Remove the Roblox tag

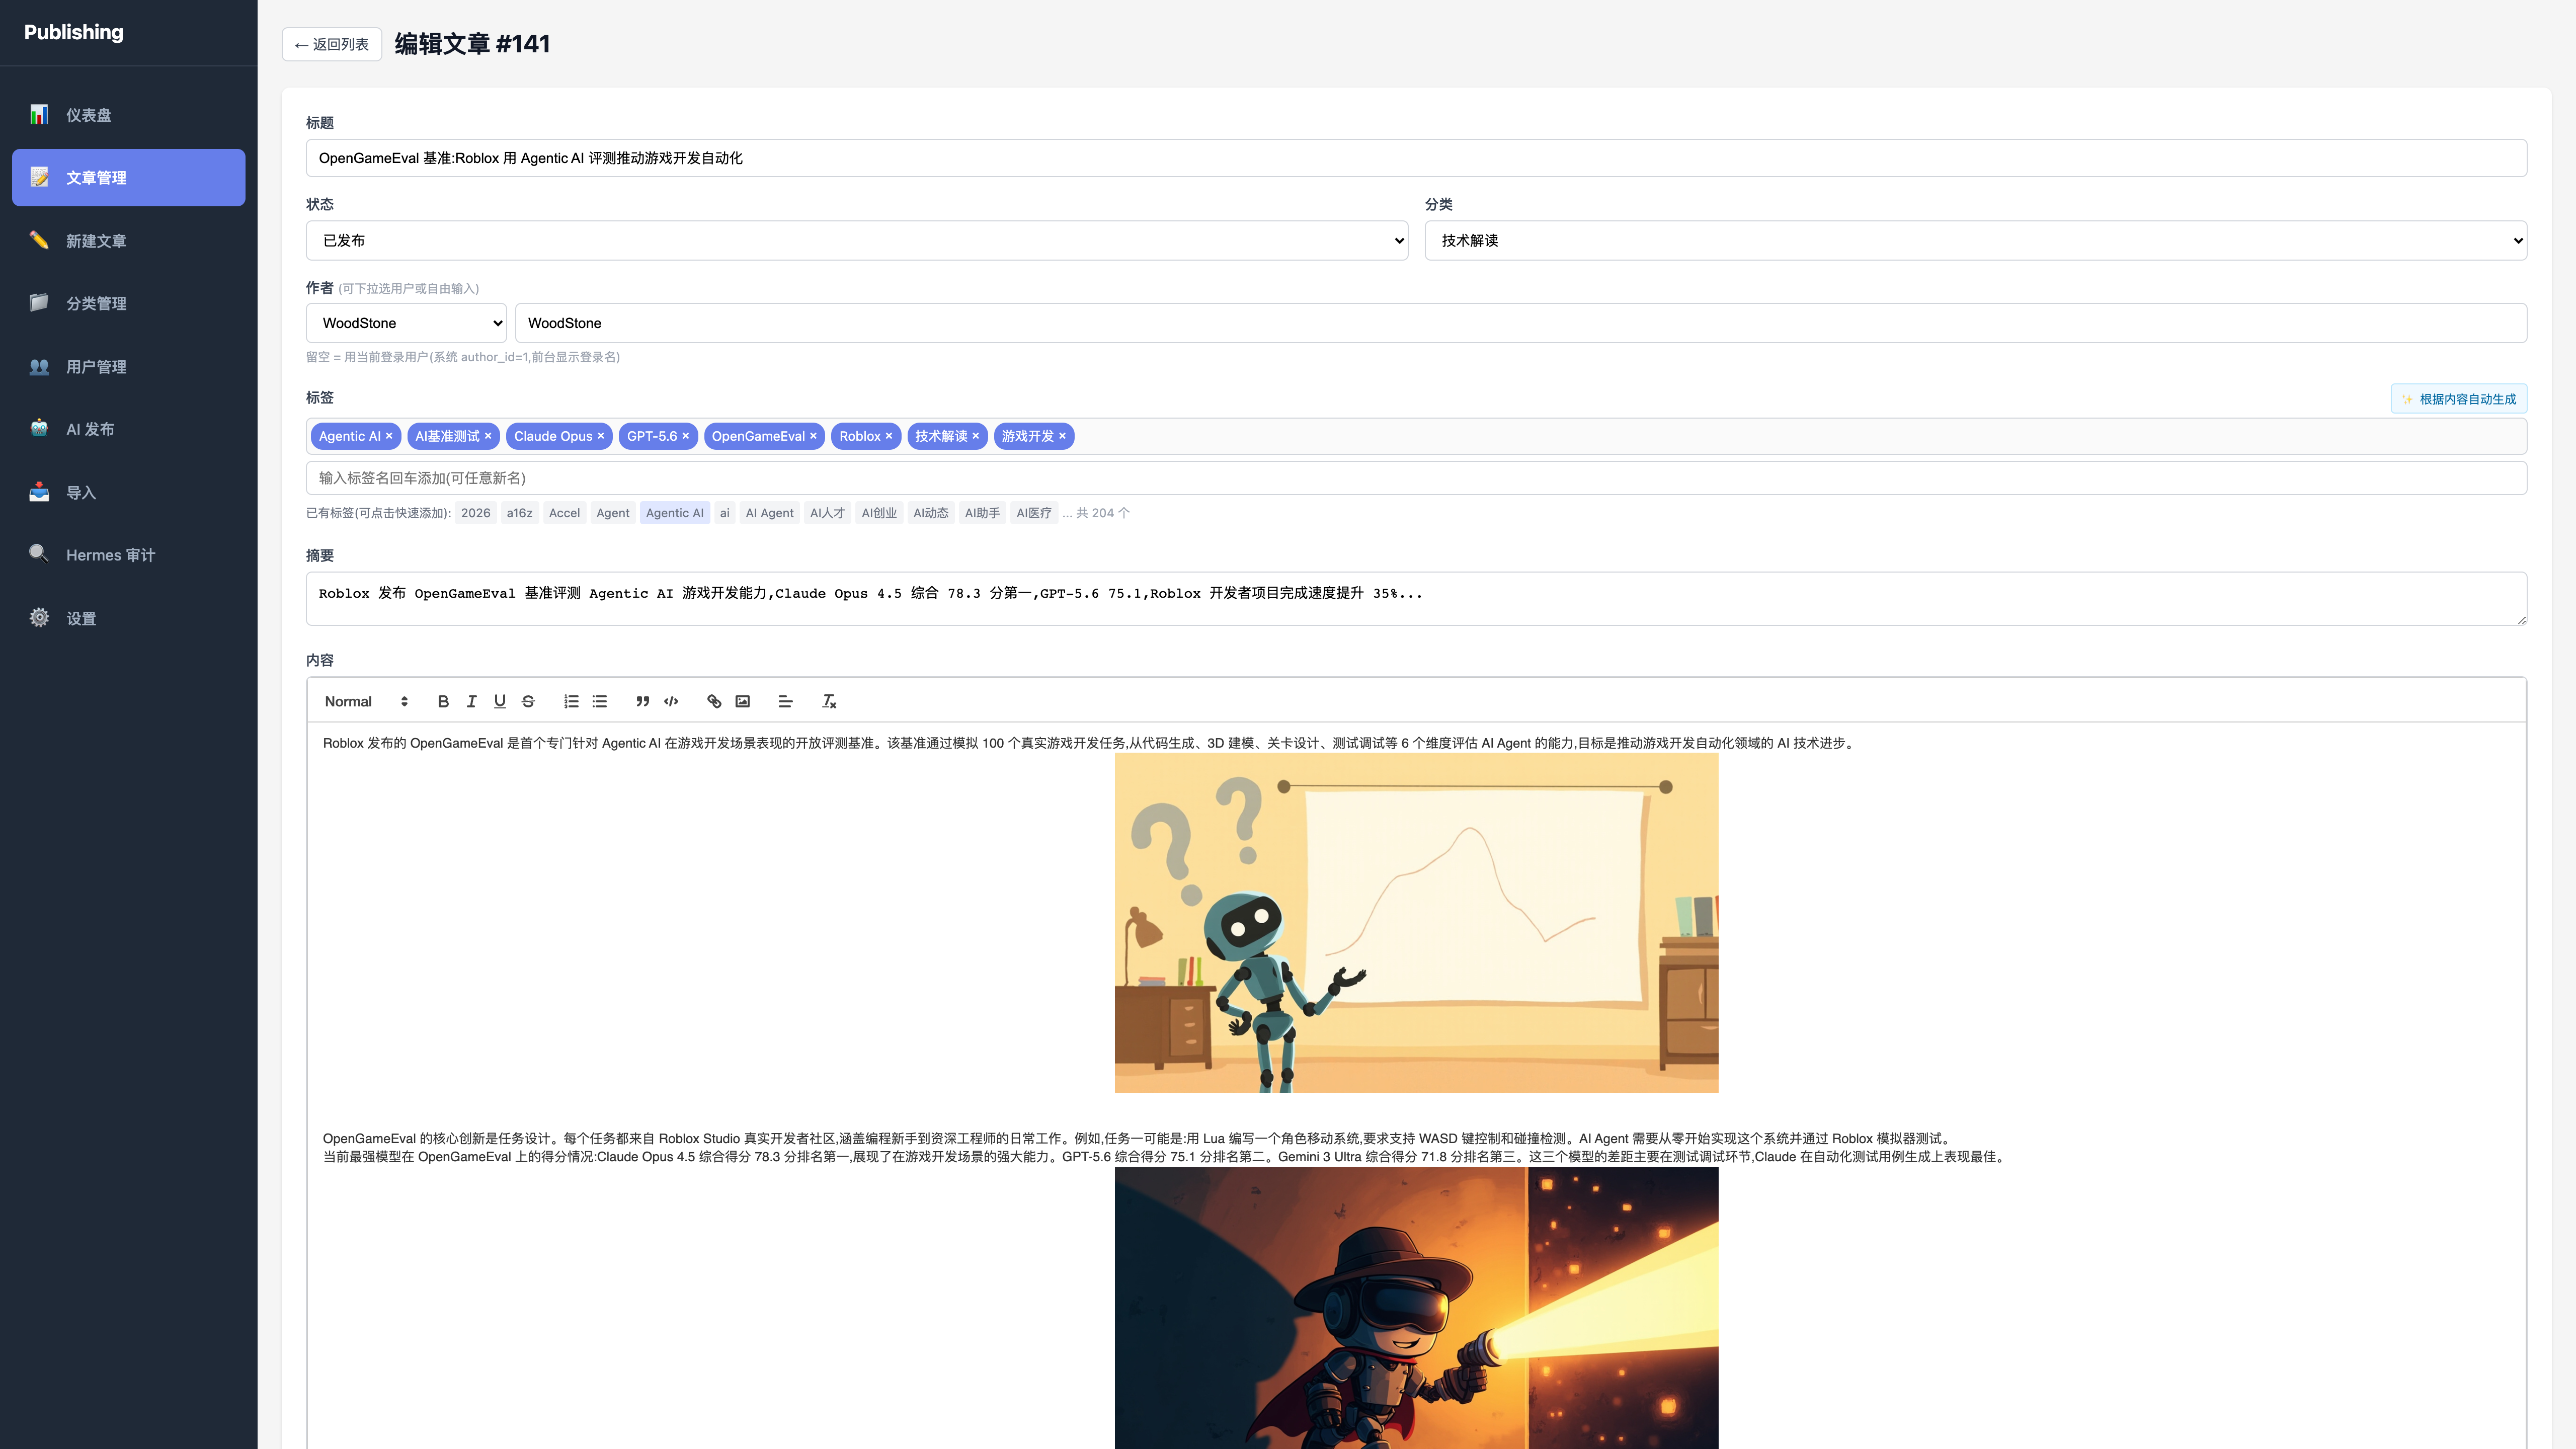tap(889, 436)
